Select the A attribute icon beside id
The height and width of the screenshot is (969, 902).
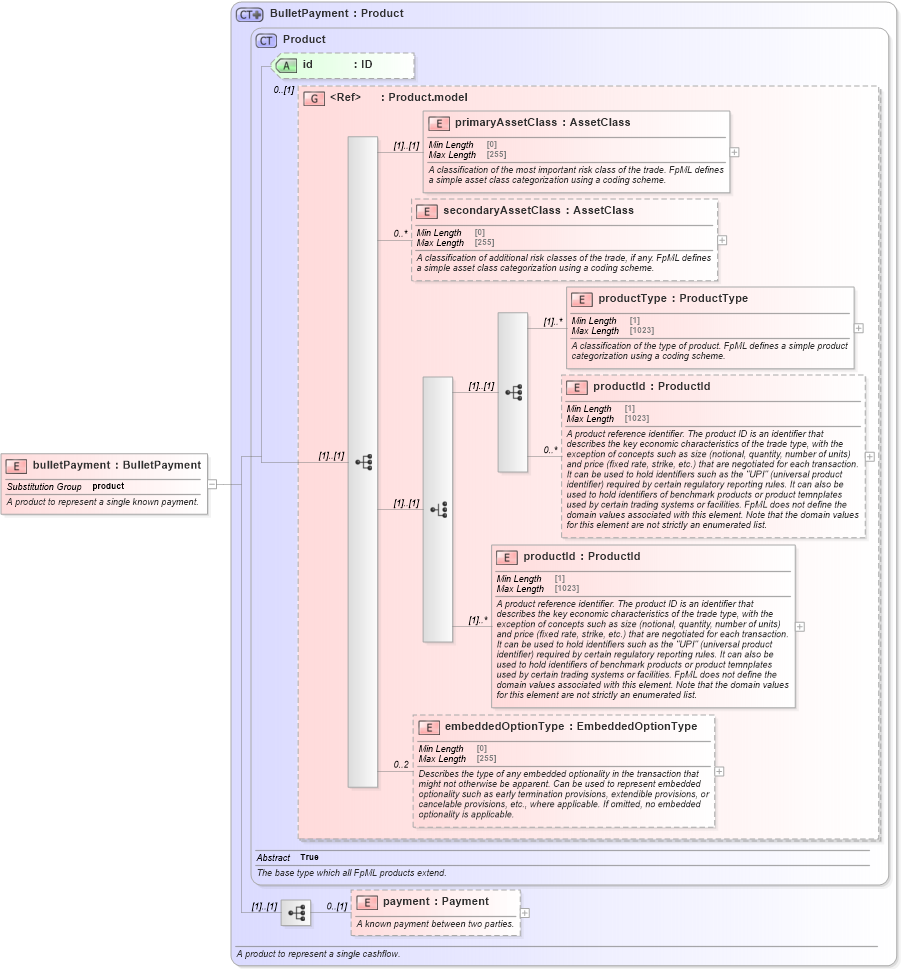coord(285,65)
